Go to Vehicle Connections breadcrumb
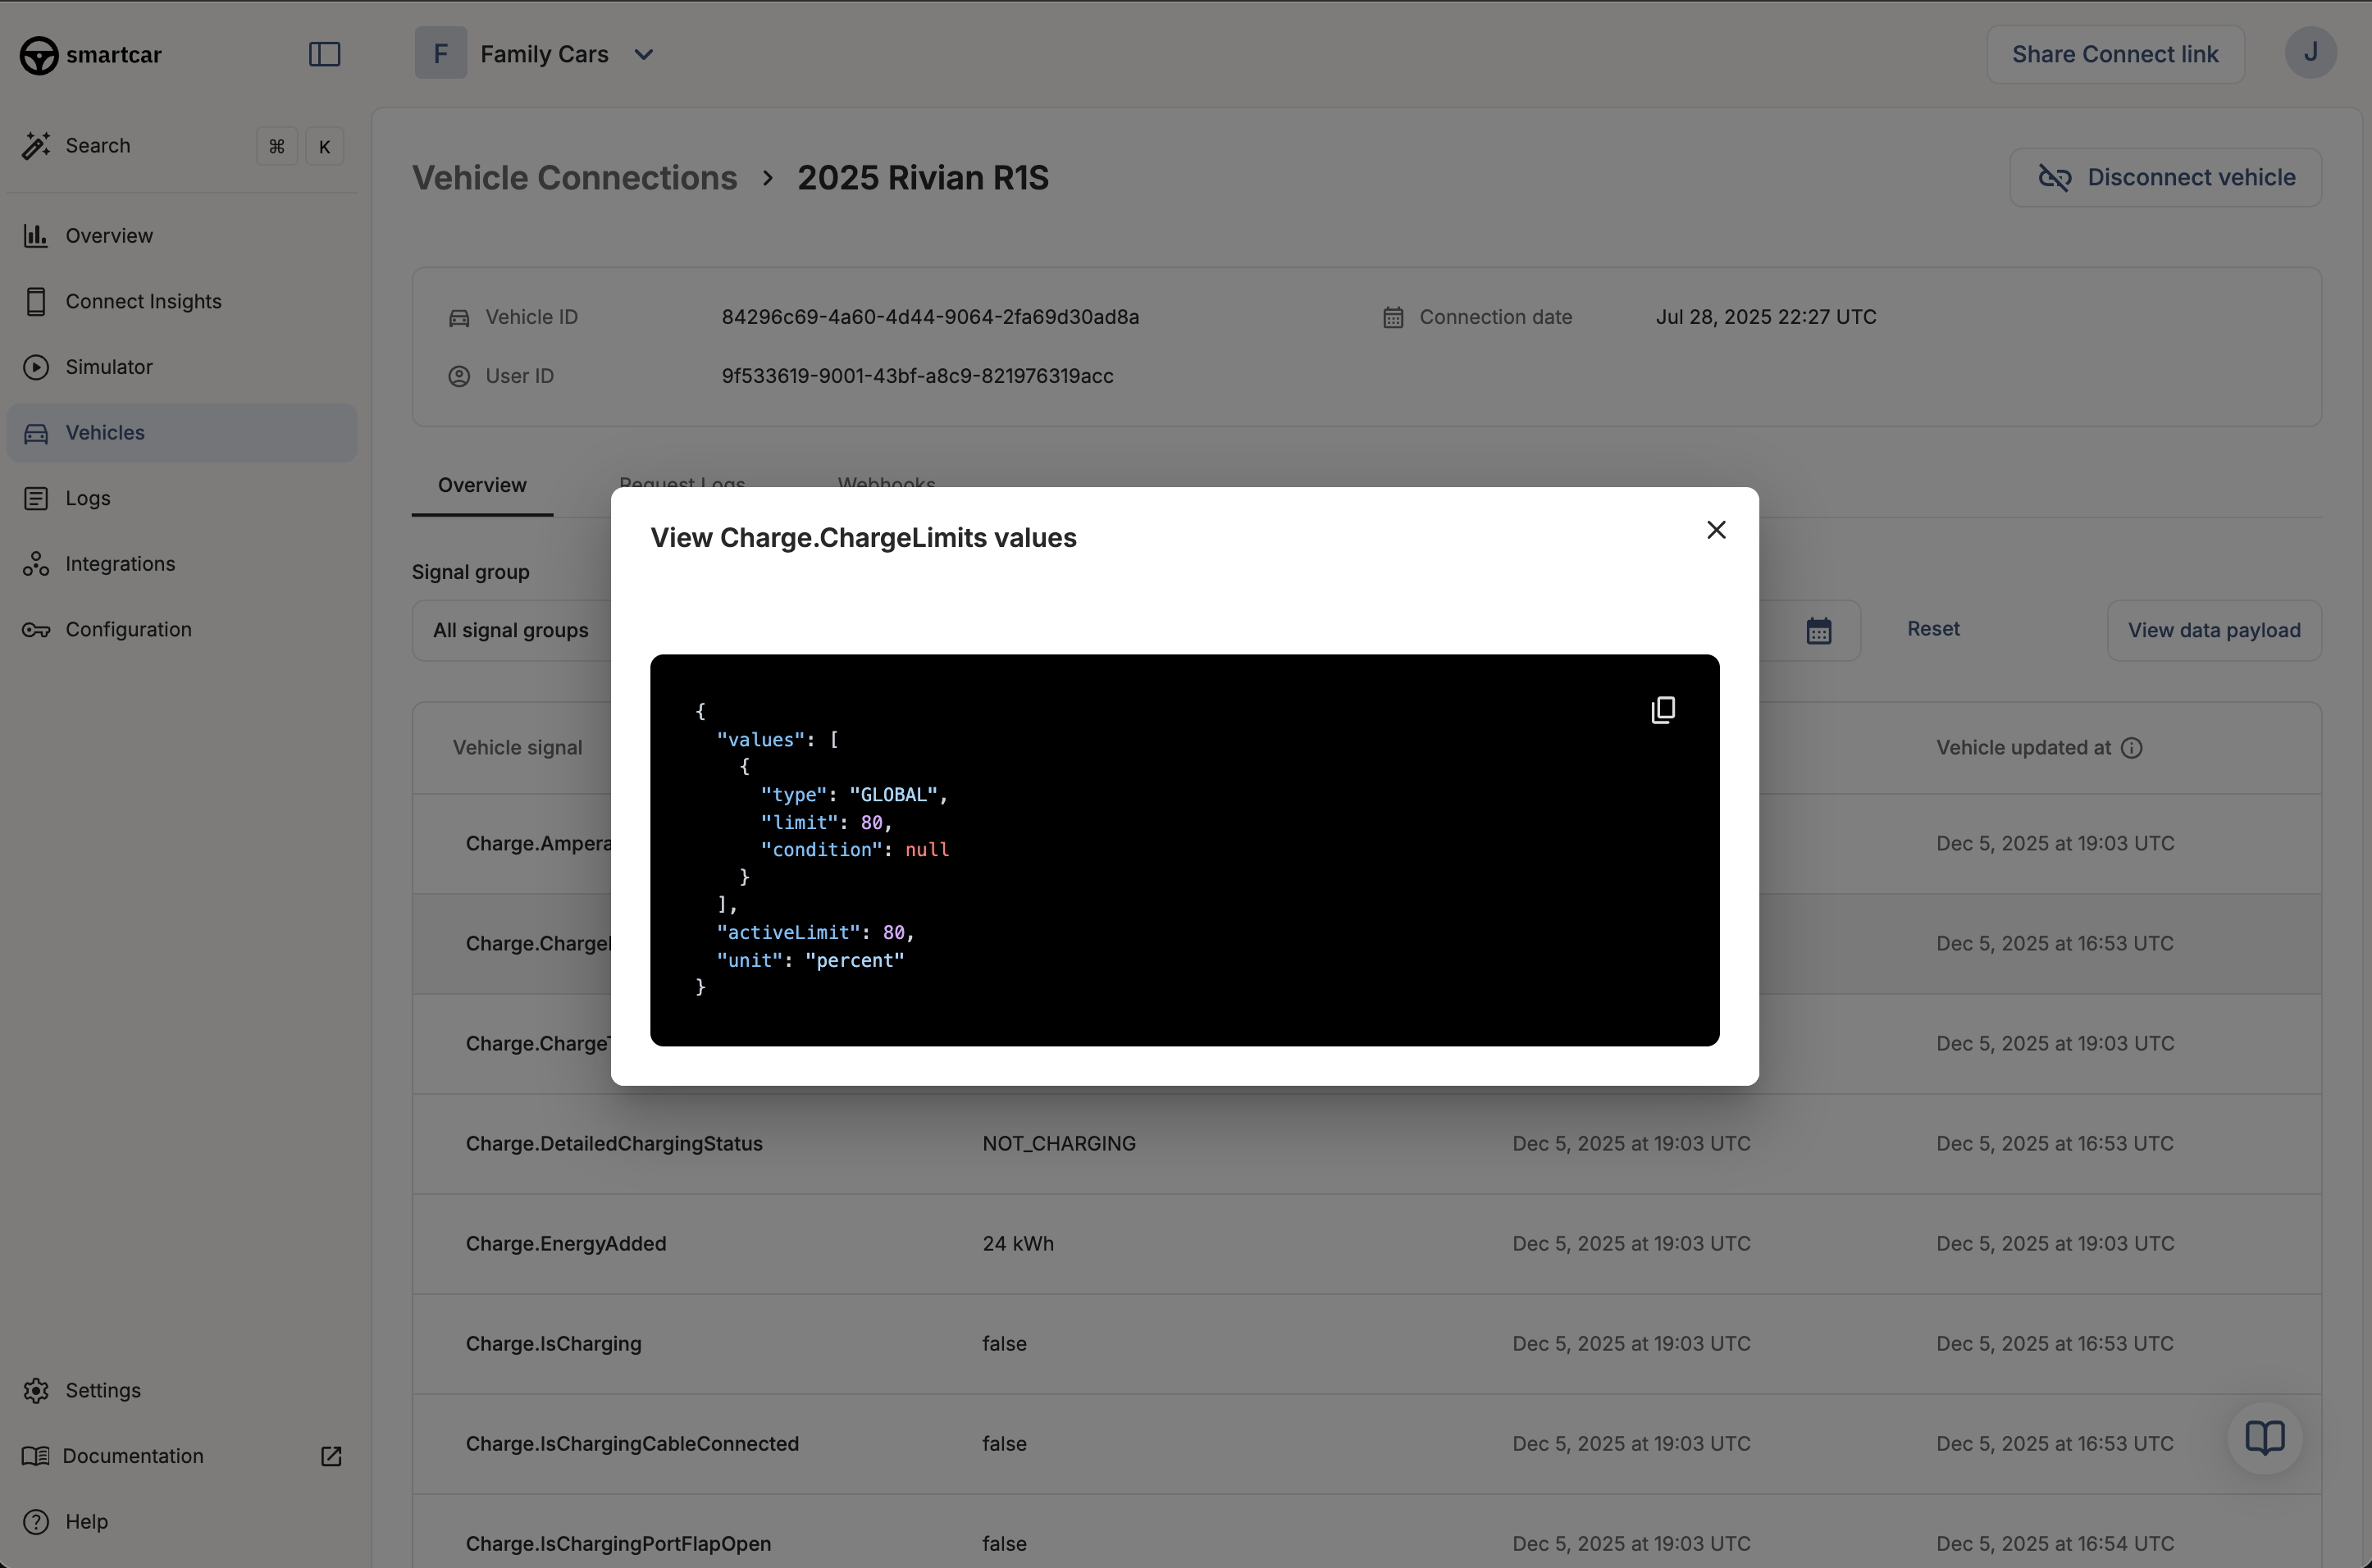The width and height of the screenshot is (2372, 1568). pyautogui.click(x=574, y=178)
